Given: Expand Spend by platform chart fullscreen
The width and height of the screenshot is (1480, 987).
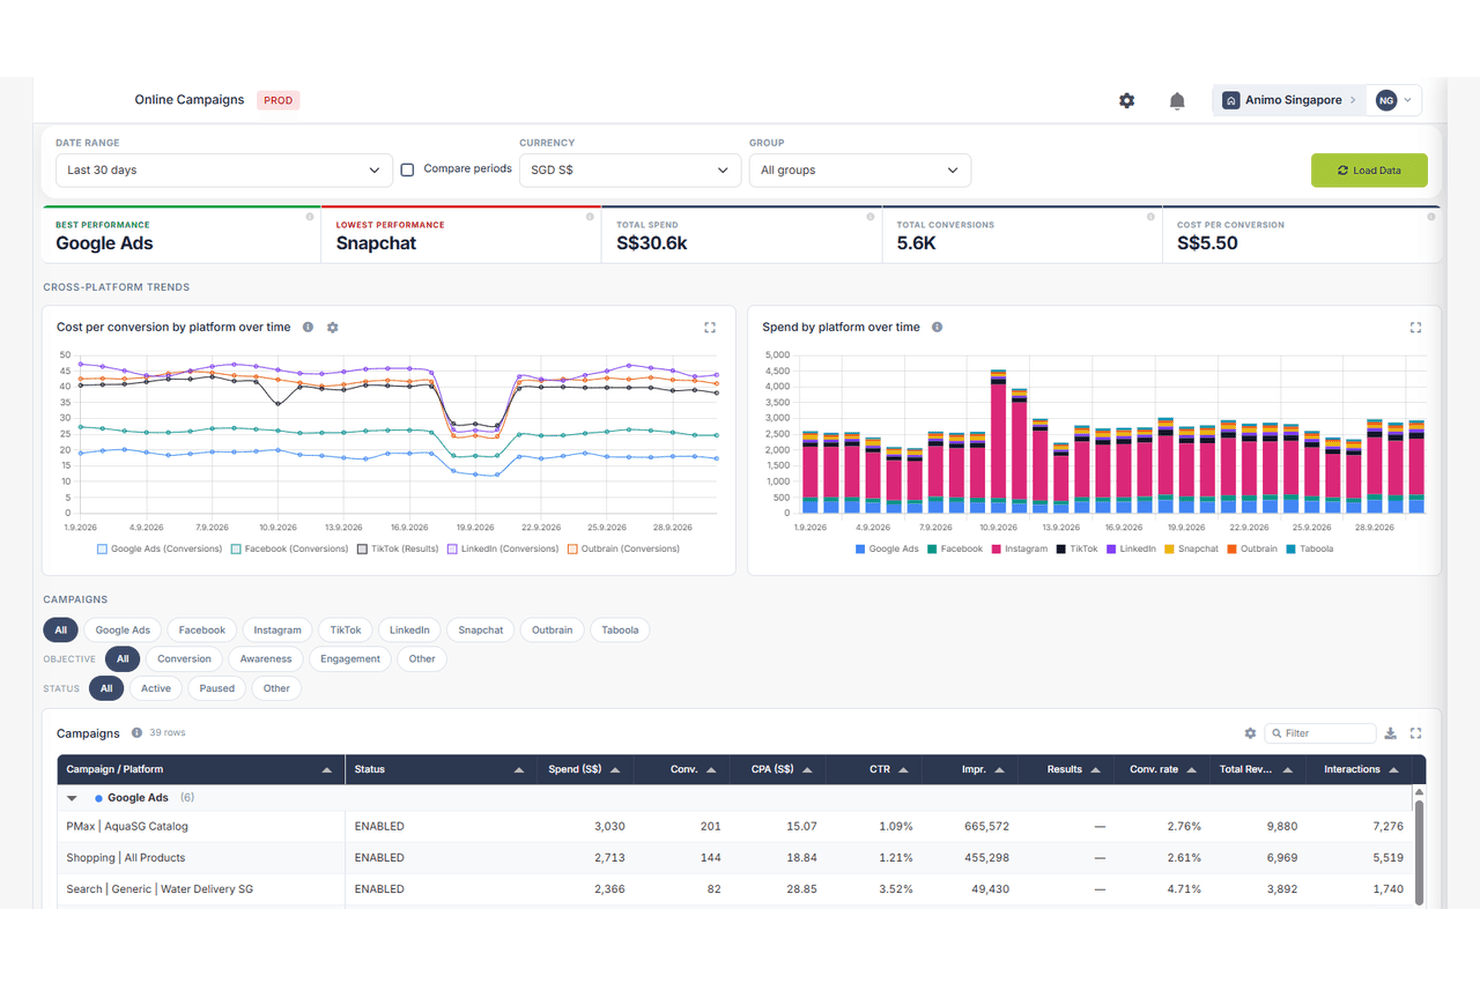Looking at the screenshot, I should (1416, 327).
